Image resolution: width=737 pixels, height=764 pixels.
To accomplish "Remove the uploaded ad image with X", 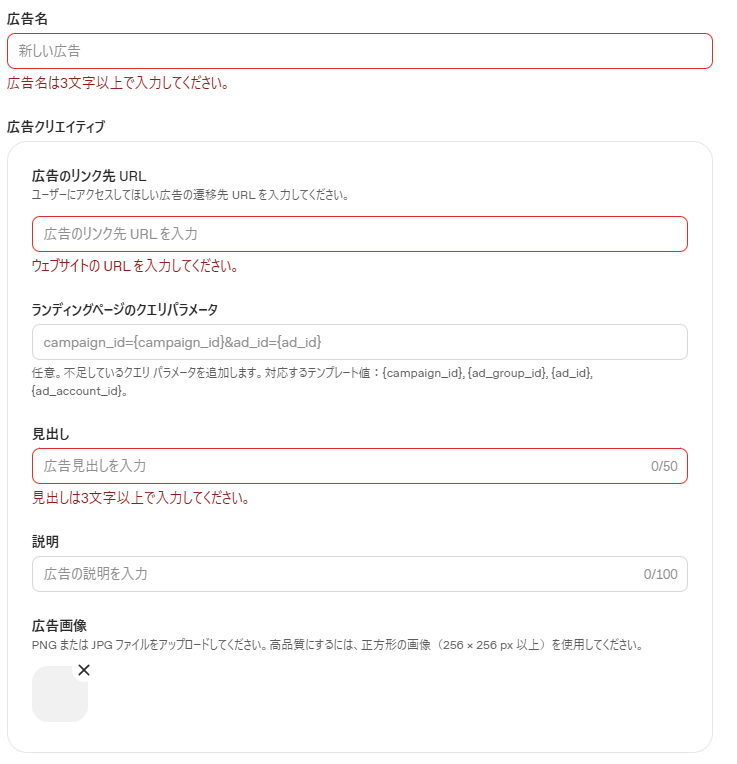I will point(84,670).
